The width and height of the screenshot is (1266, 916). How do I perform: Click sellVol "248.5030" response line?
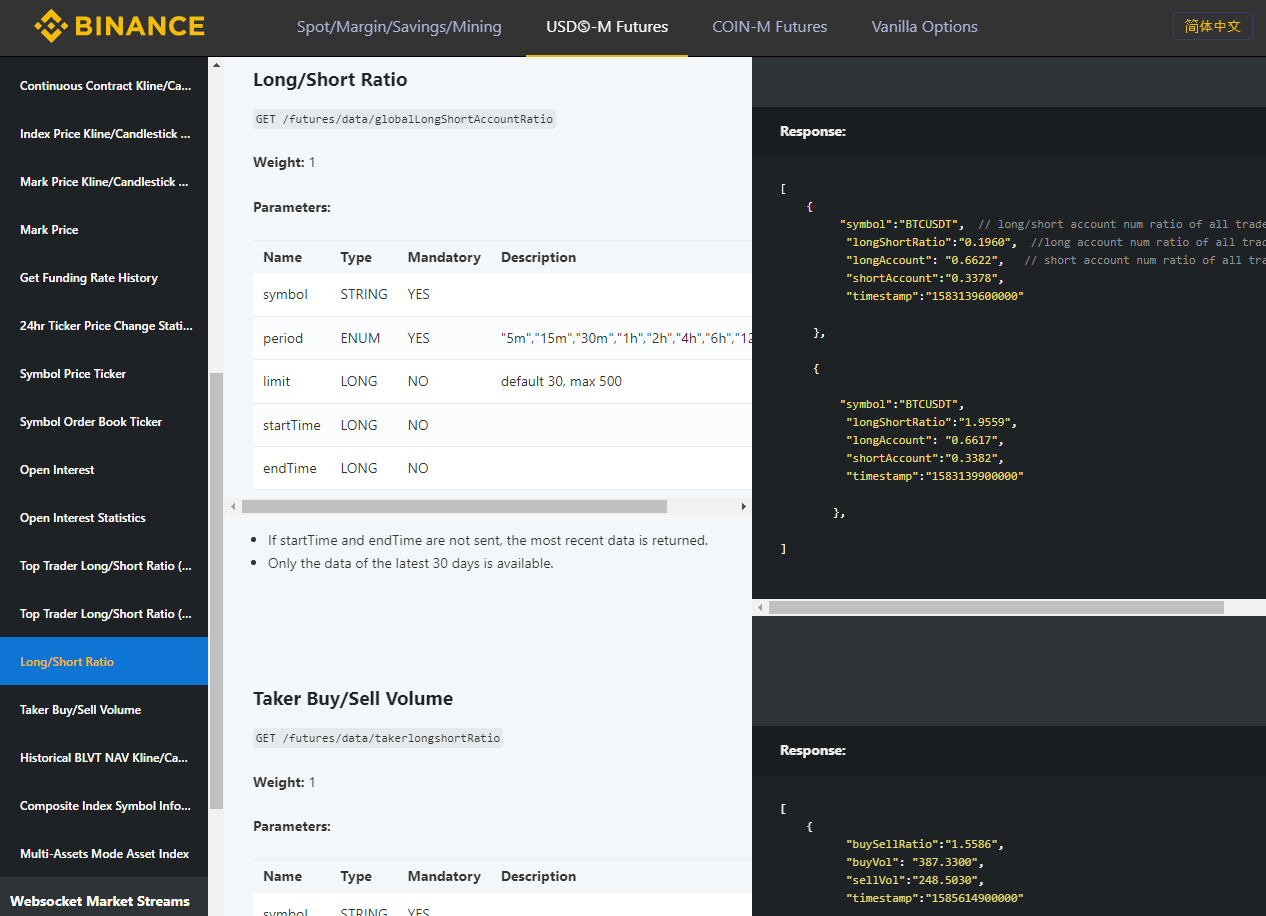click(x=914, y=880)
